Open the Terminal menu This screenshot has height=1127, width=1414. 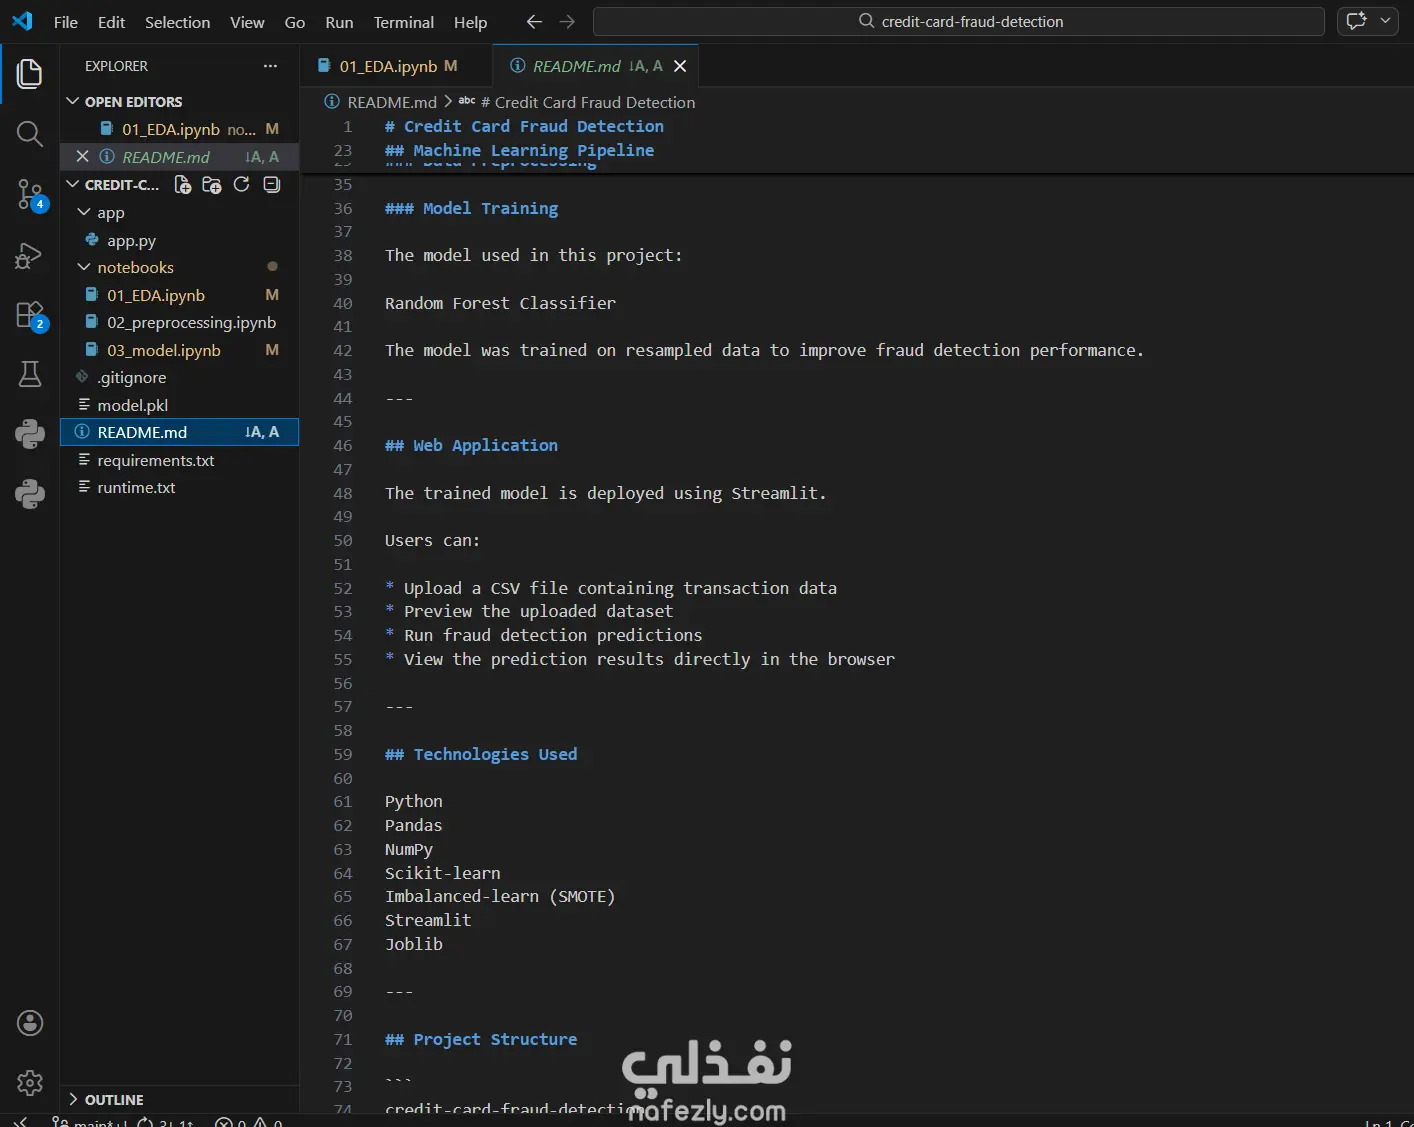[404, 22]
